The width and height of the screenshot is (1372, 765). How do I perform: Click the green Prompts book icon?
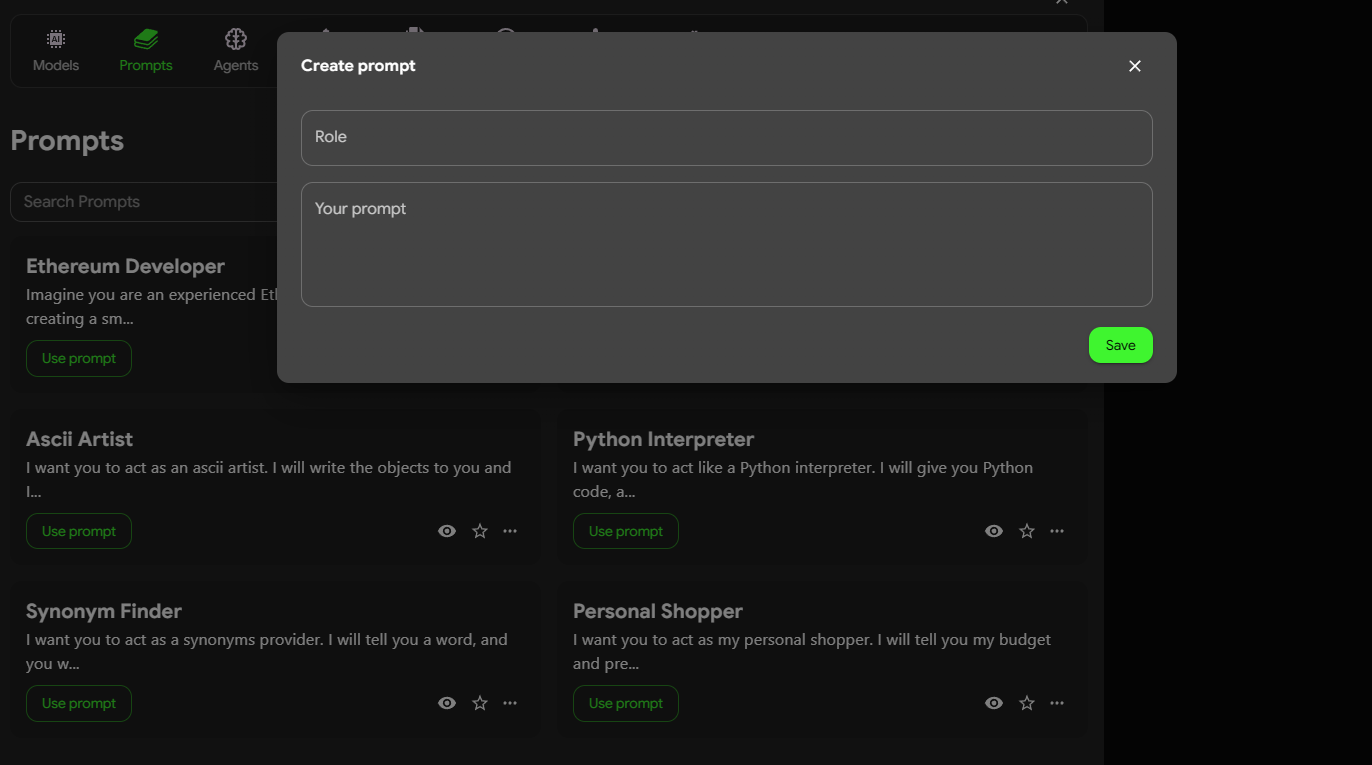point(145,40)
